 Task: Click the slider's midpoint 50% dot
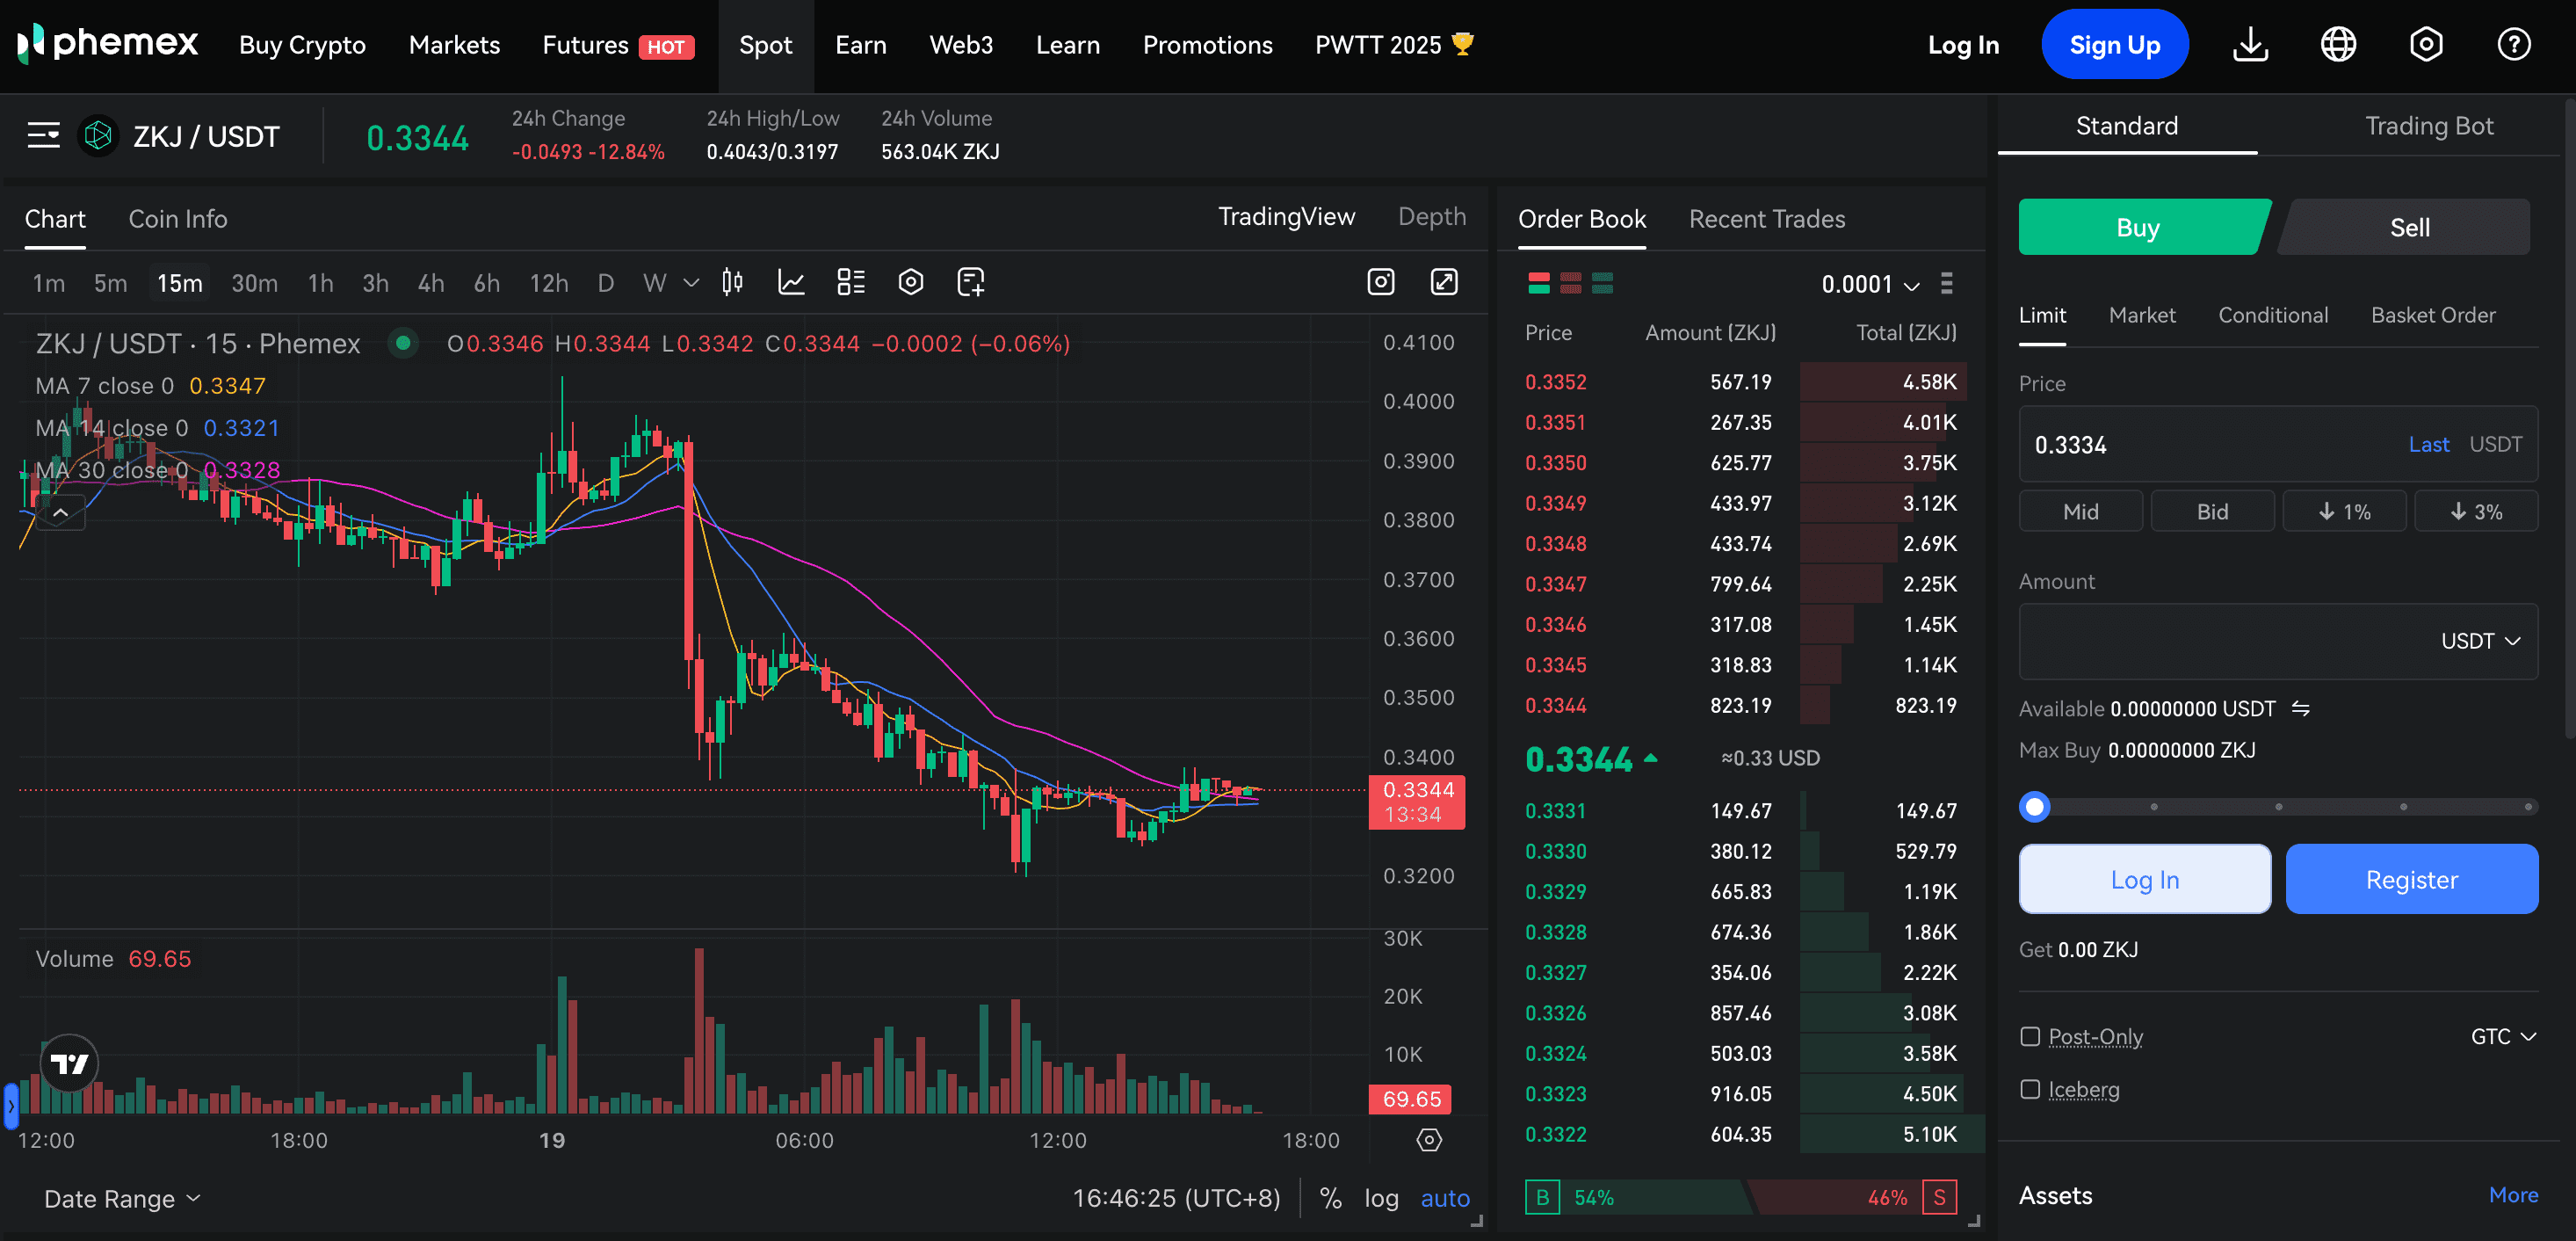coord(2279,806)
